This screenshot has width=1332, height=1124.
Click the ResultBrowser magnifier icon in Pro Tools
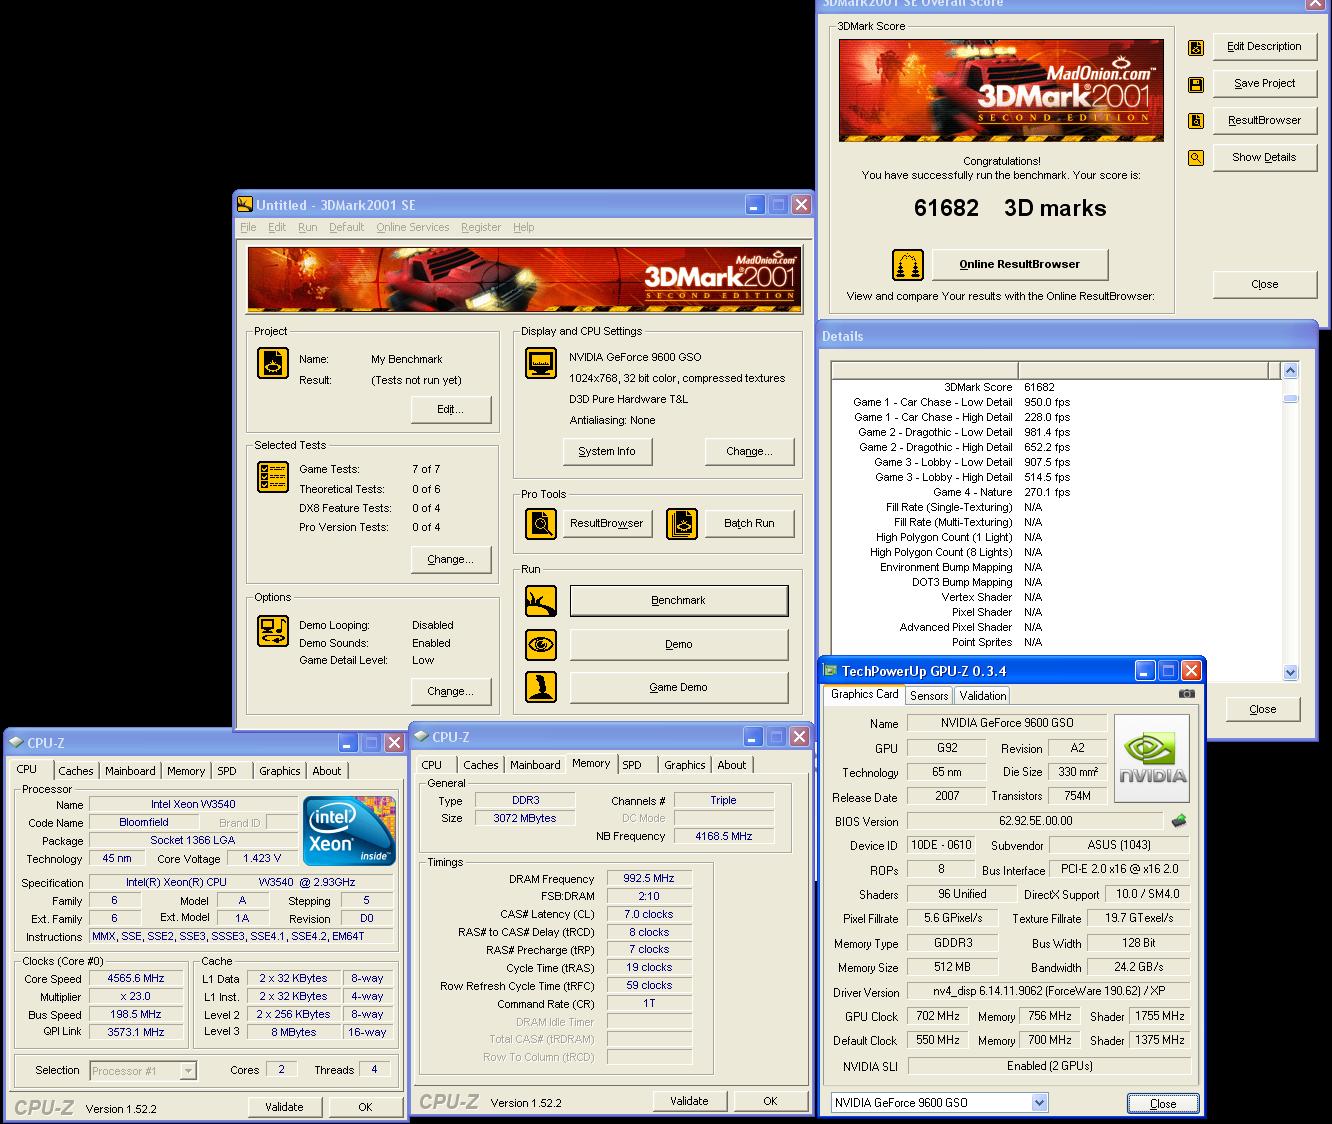(x=541, y=523)
